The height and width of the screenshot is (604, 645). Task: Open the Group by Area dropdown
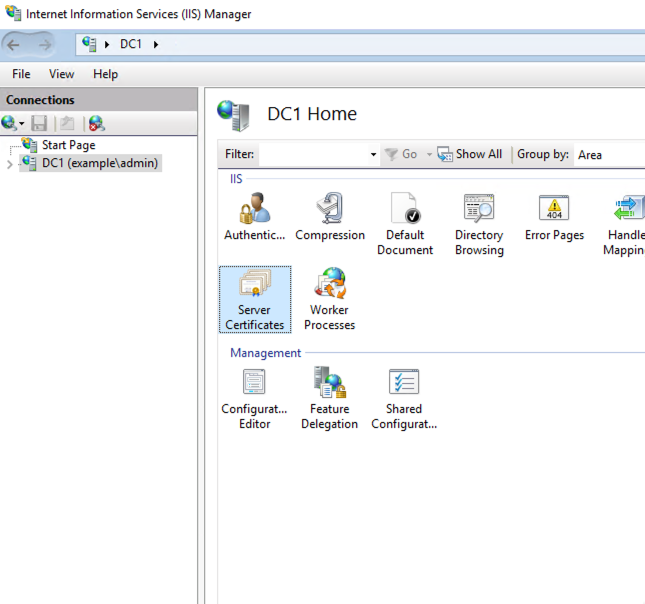[610, 155]
